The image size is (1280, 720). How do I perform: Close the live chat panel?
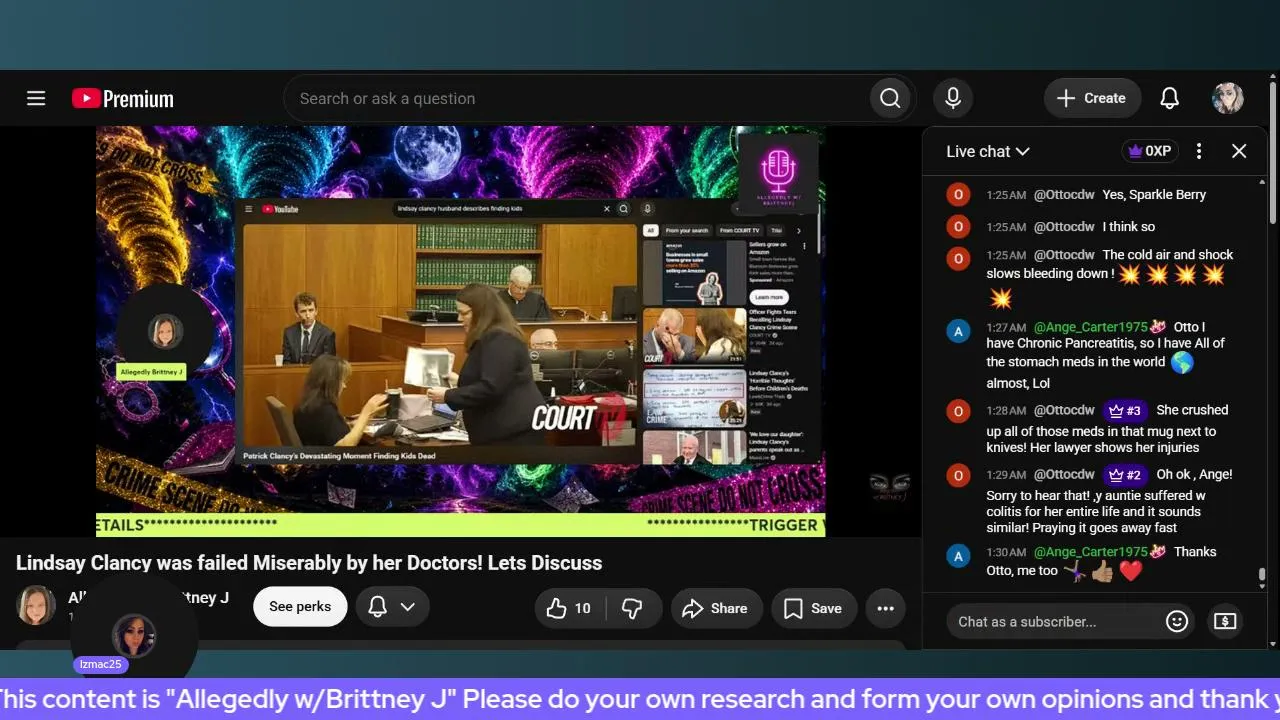coord(1239,151)
